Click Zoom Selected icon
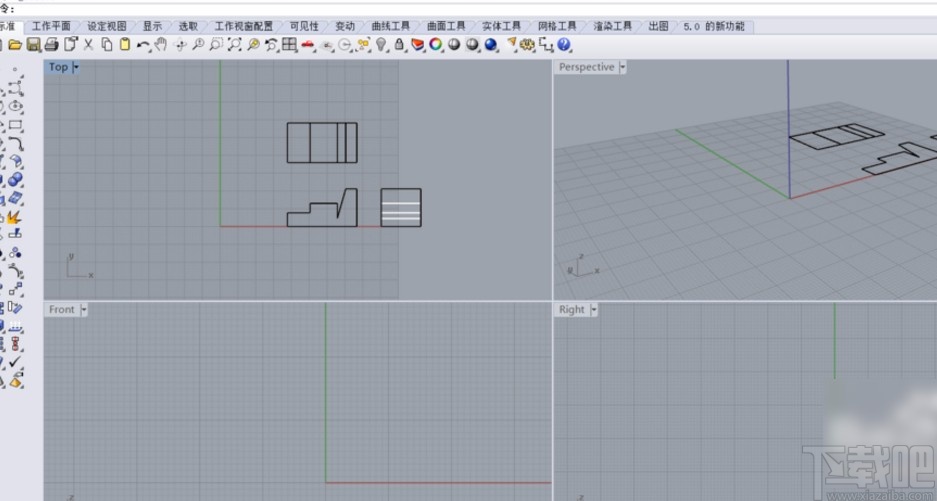Viewport: 937px width, 501px height. [253, 45]
